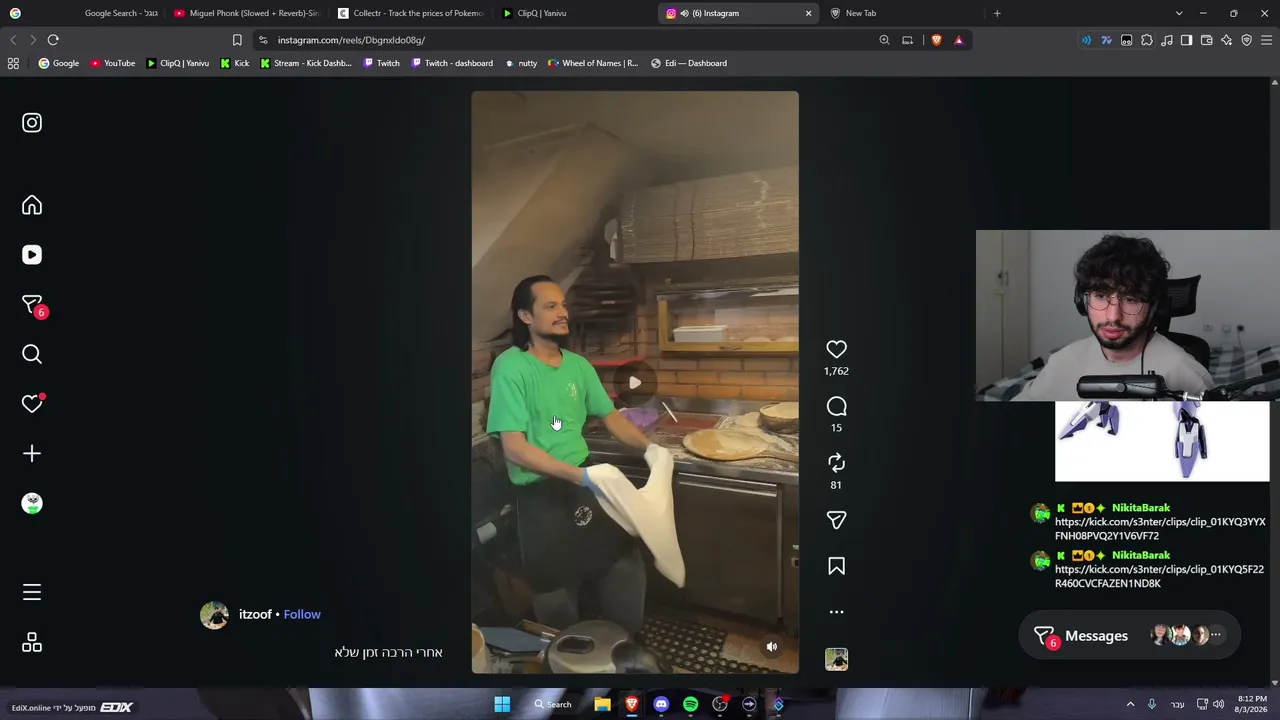Switch to Miguel Phonk YouTube tab
This screenshot has width=1280, height=720.
coord(247,13)
